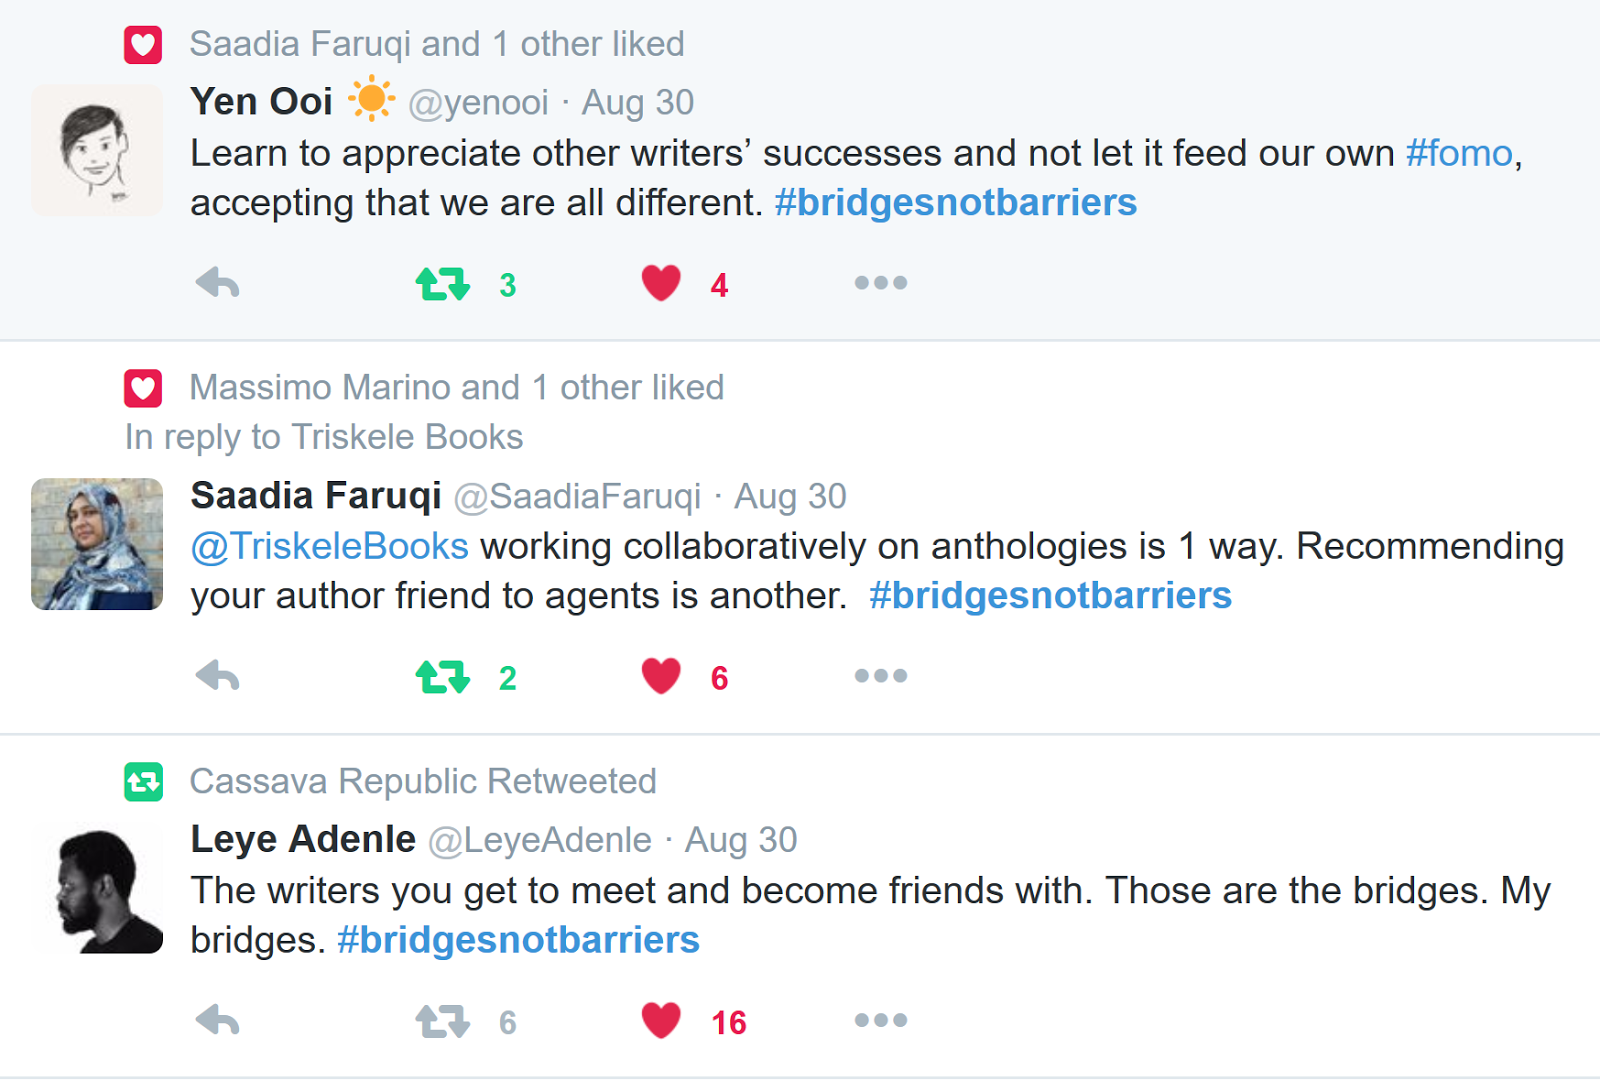Unlike Yen Ooi's tweet
1600x1081 pixels.
tap(661, 284)
